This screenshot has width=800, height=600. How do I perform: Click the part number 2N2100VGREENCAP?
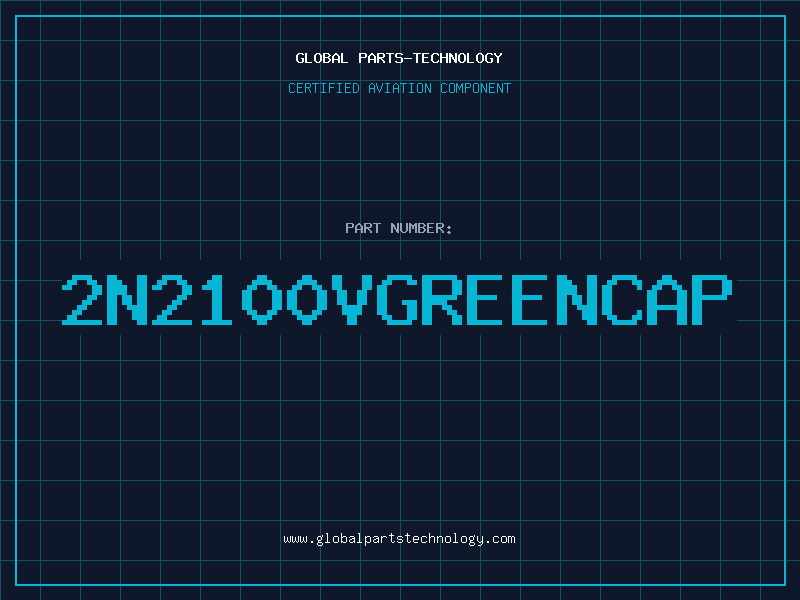pyautogui.click(x=397, y=299)
